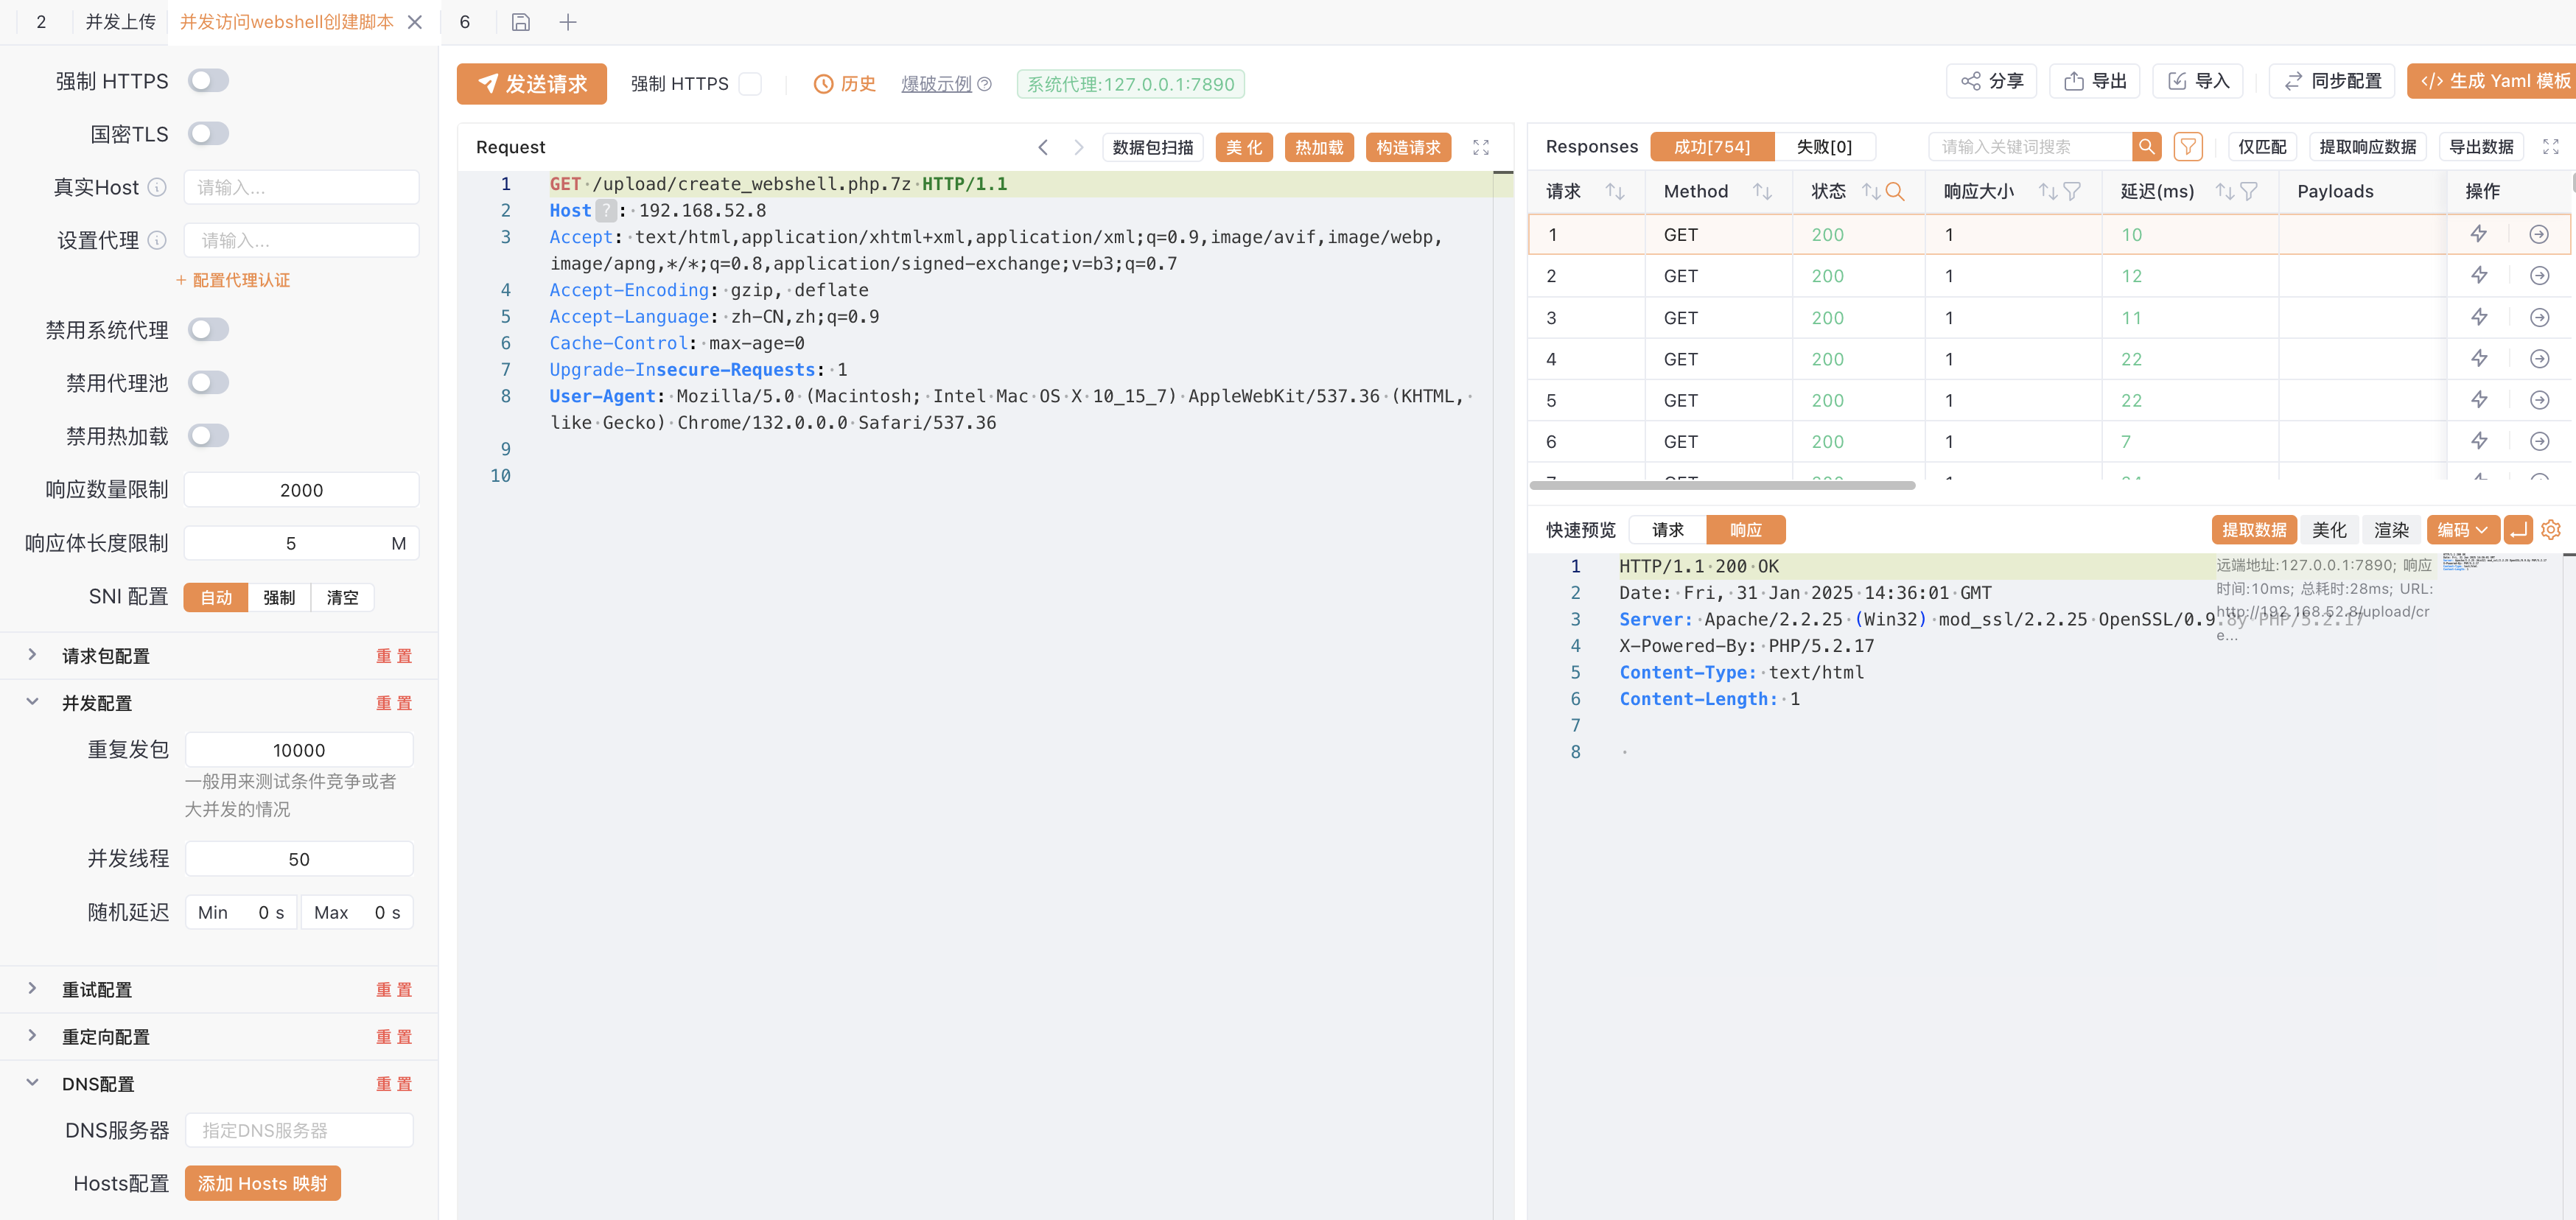Click the orange search magnifier button
The width and height of the screenshot is (2576, 1220).
coord(2146,147)
